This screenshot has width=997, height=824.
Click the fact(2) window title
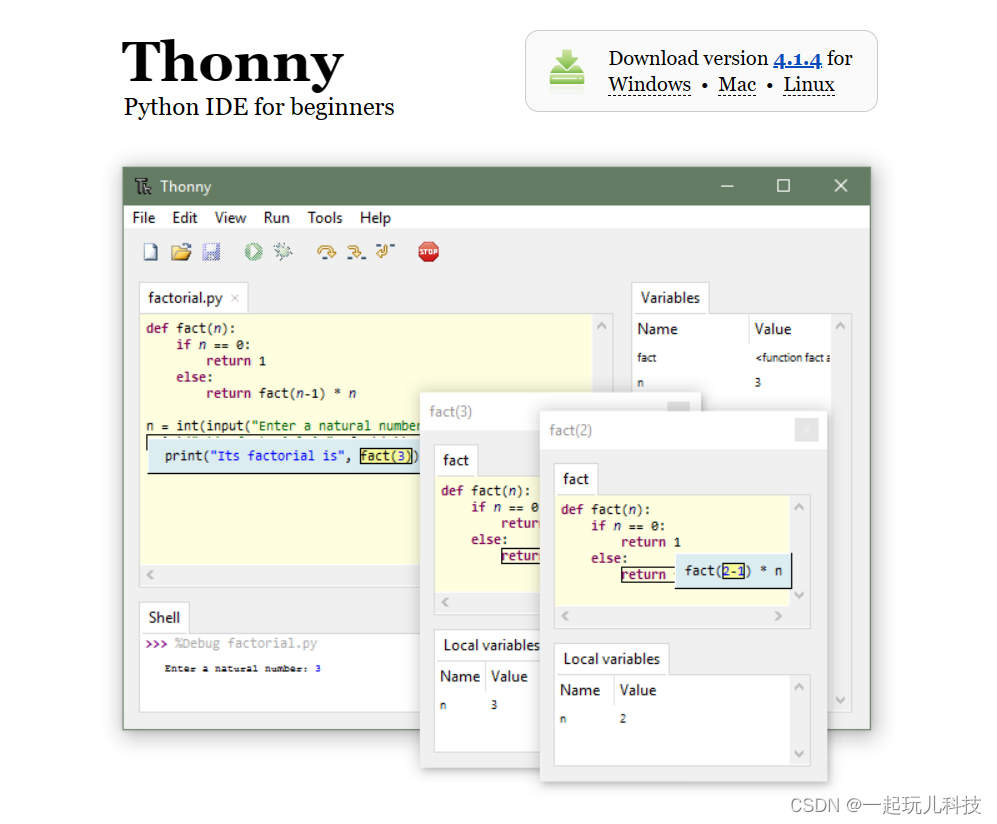coord(570,430)
